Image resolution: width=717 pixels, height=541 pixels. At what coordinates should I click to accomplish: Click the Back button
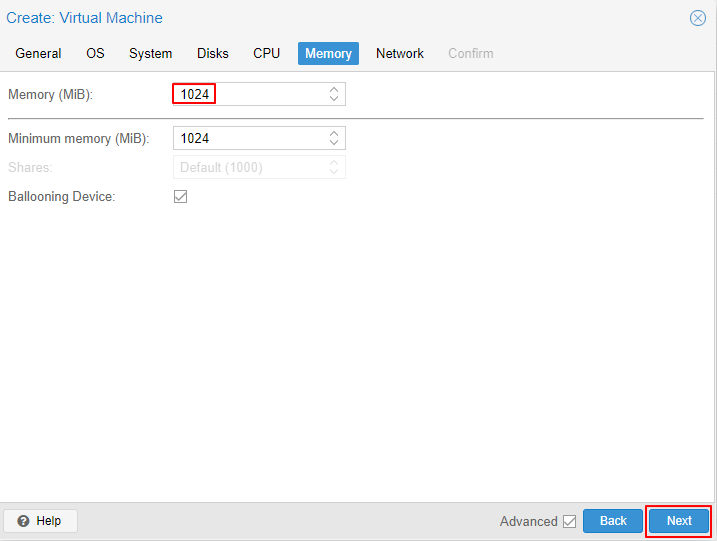click(x=613, y=521)
